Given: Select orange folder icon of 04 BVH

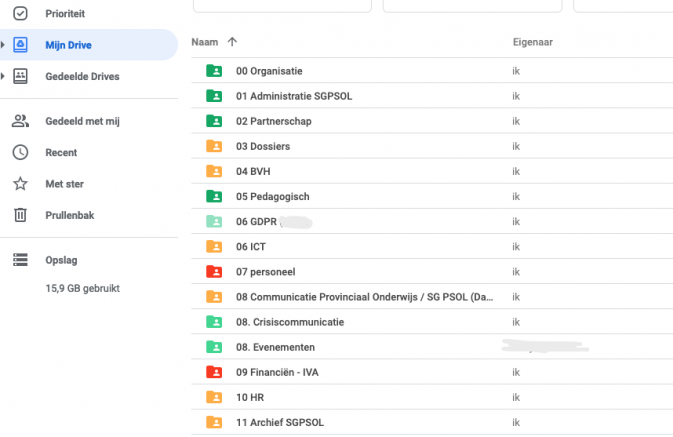Looking at the screenshot, I should point(214,171).
